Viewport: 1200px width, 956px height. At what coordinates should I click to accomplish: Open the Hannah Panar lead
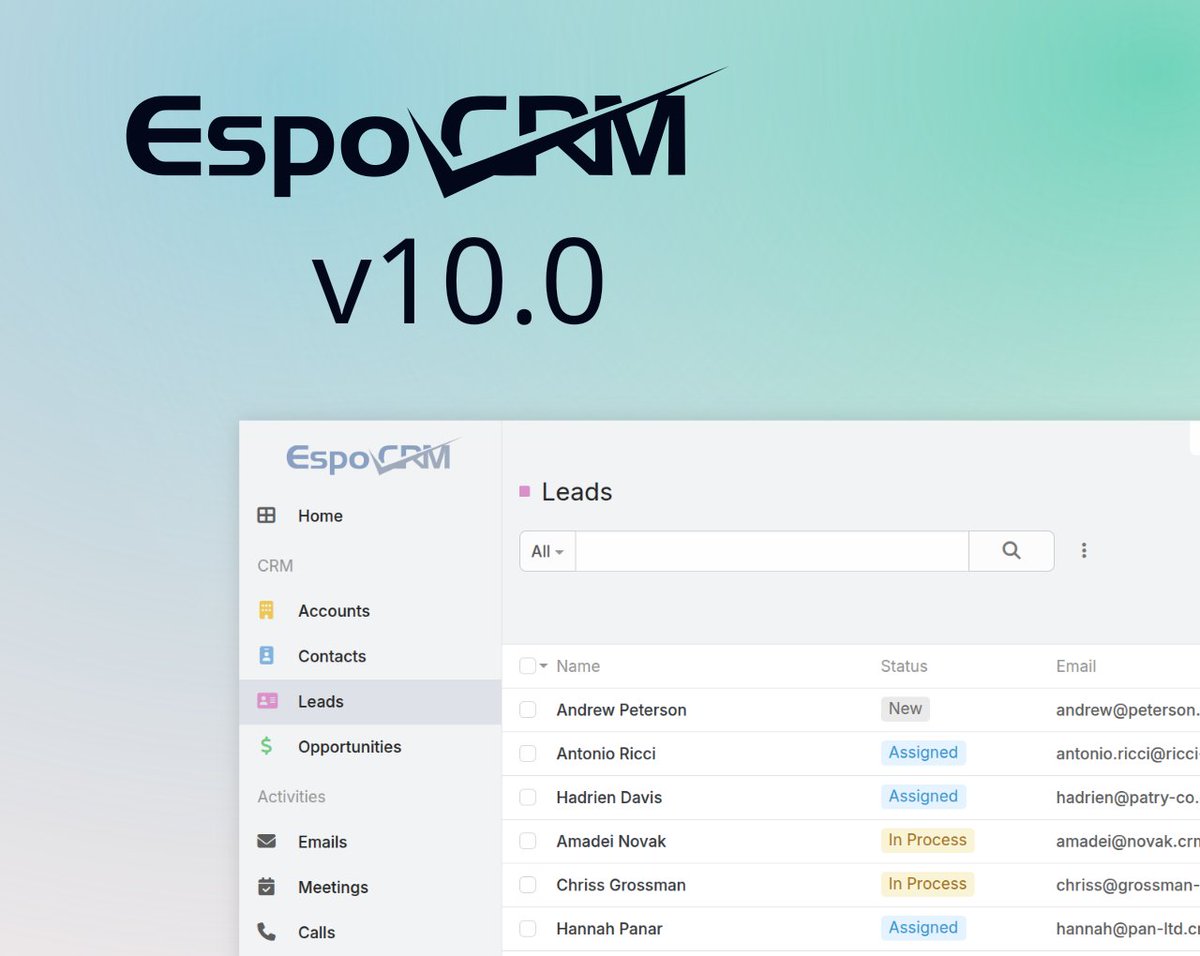pos(609,929)
